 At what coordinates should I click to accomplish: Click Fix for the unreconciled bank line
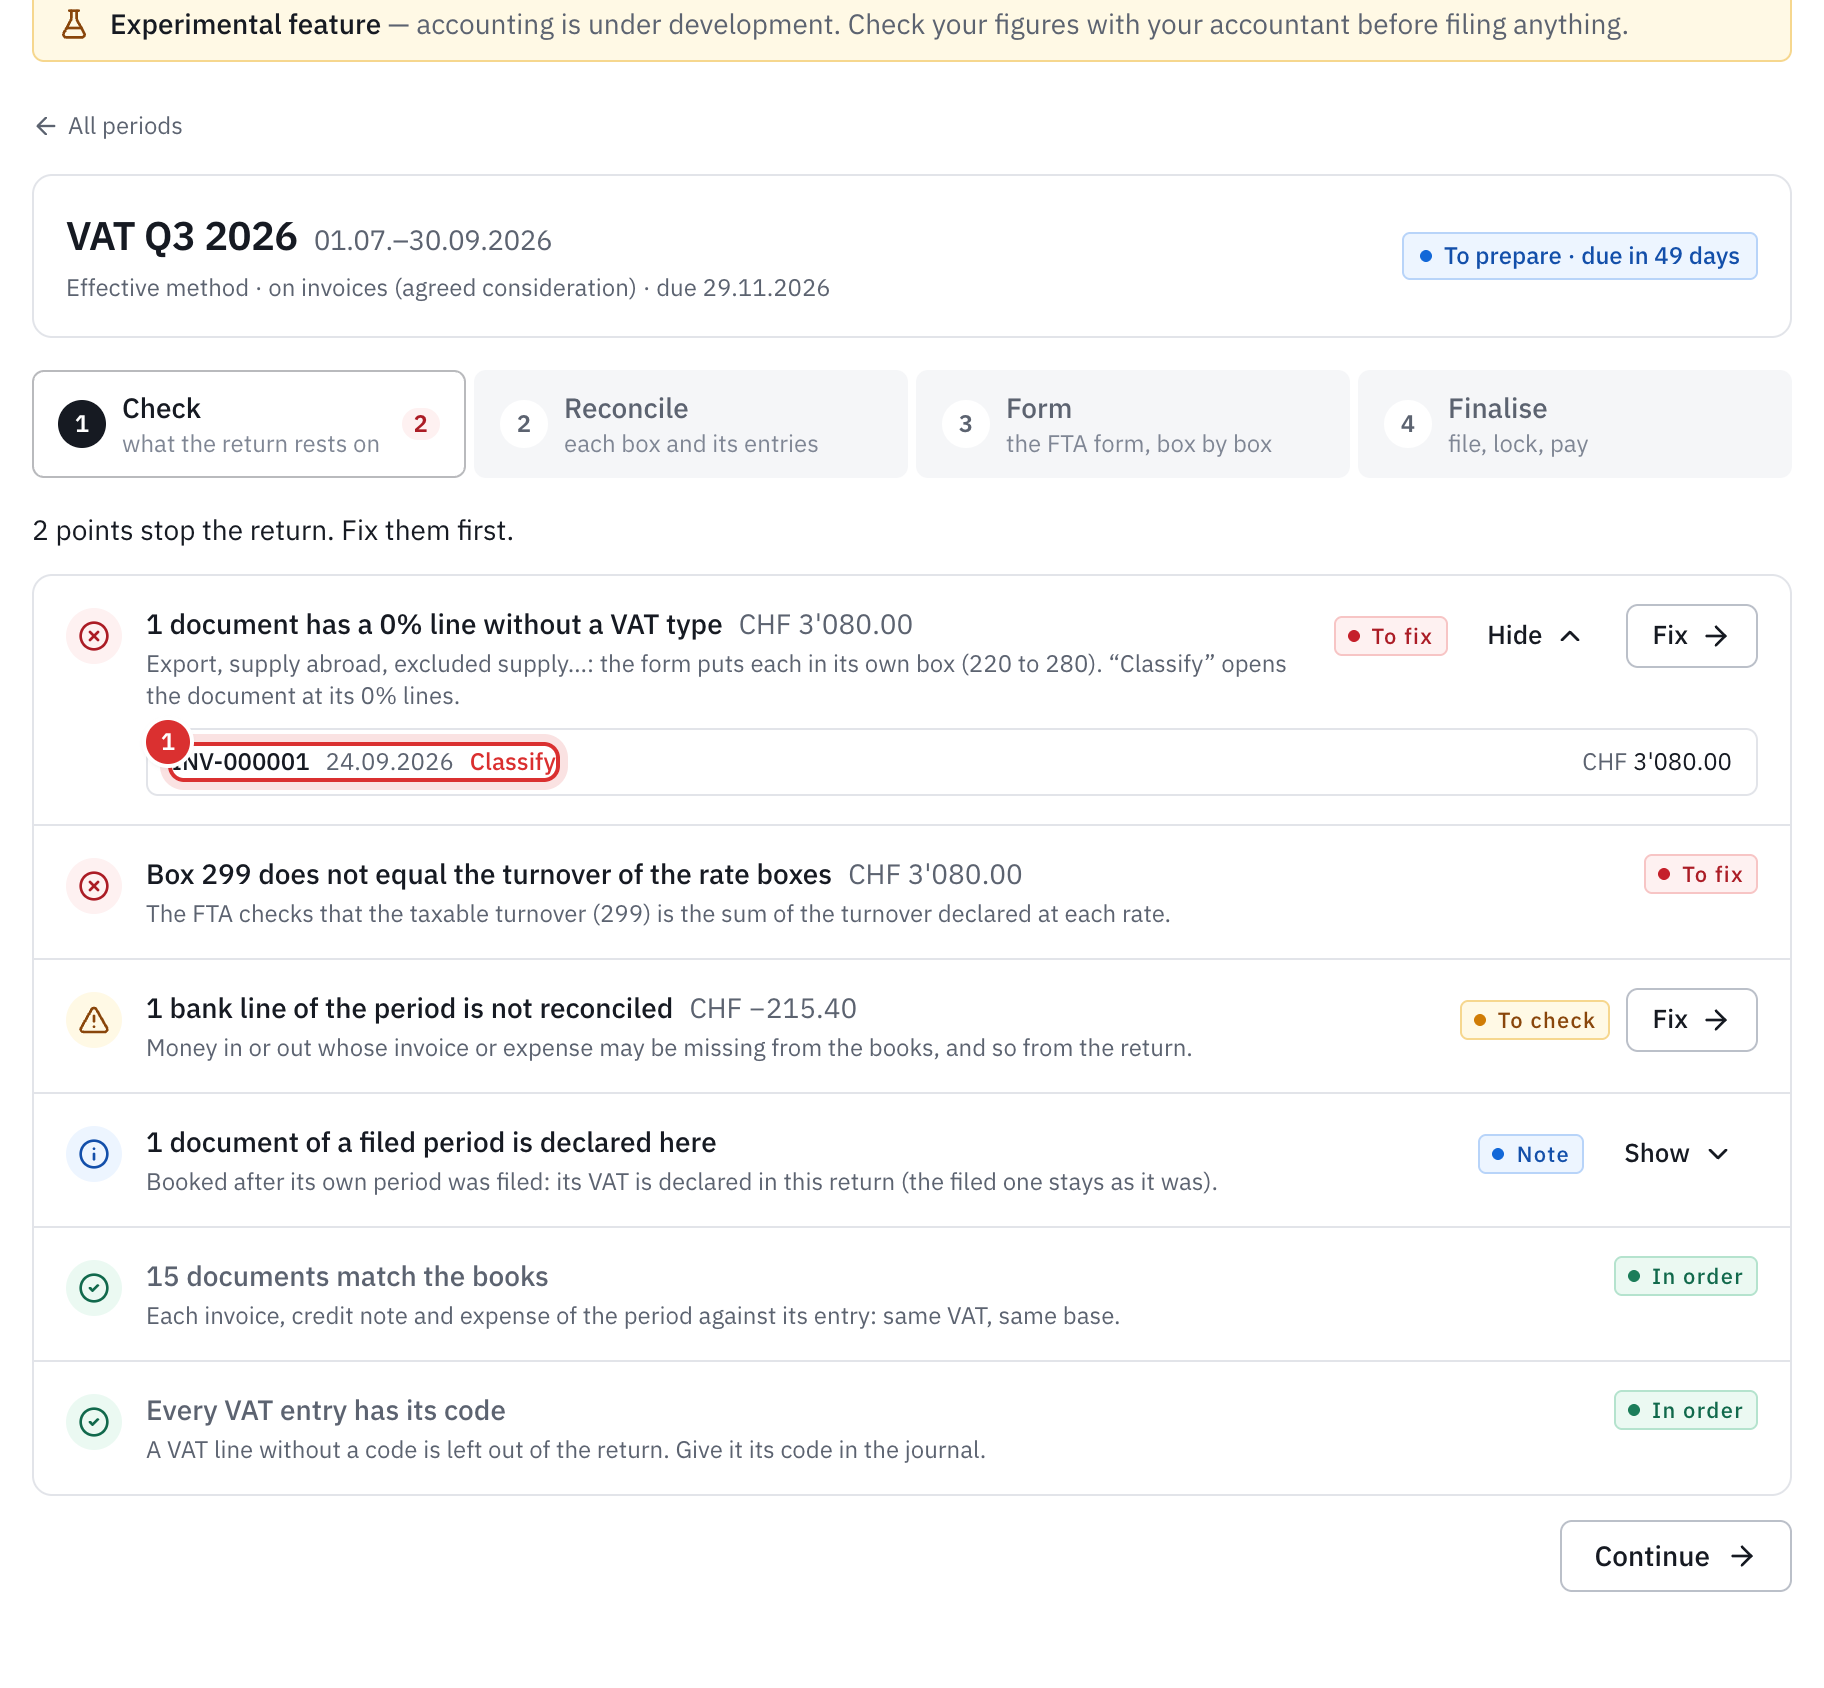[1691, 1020]
